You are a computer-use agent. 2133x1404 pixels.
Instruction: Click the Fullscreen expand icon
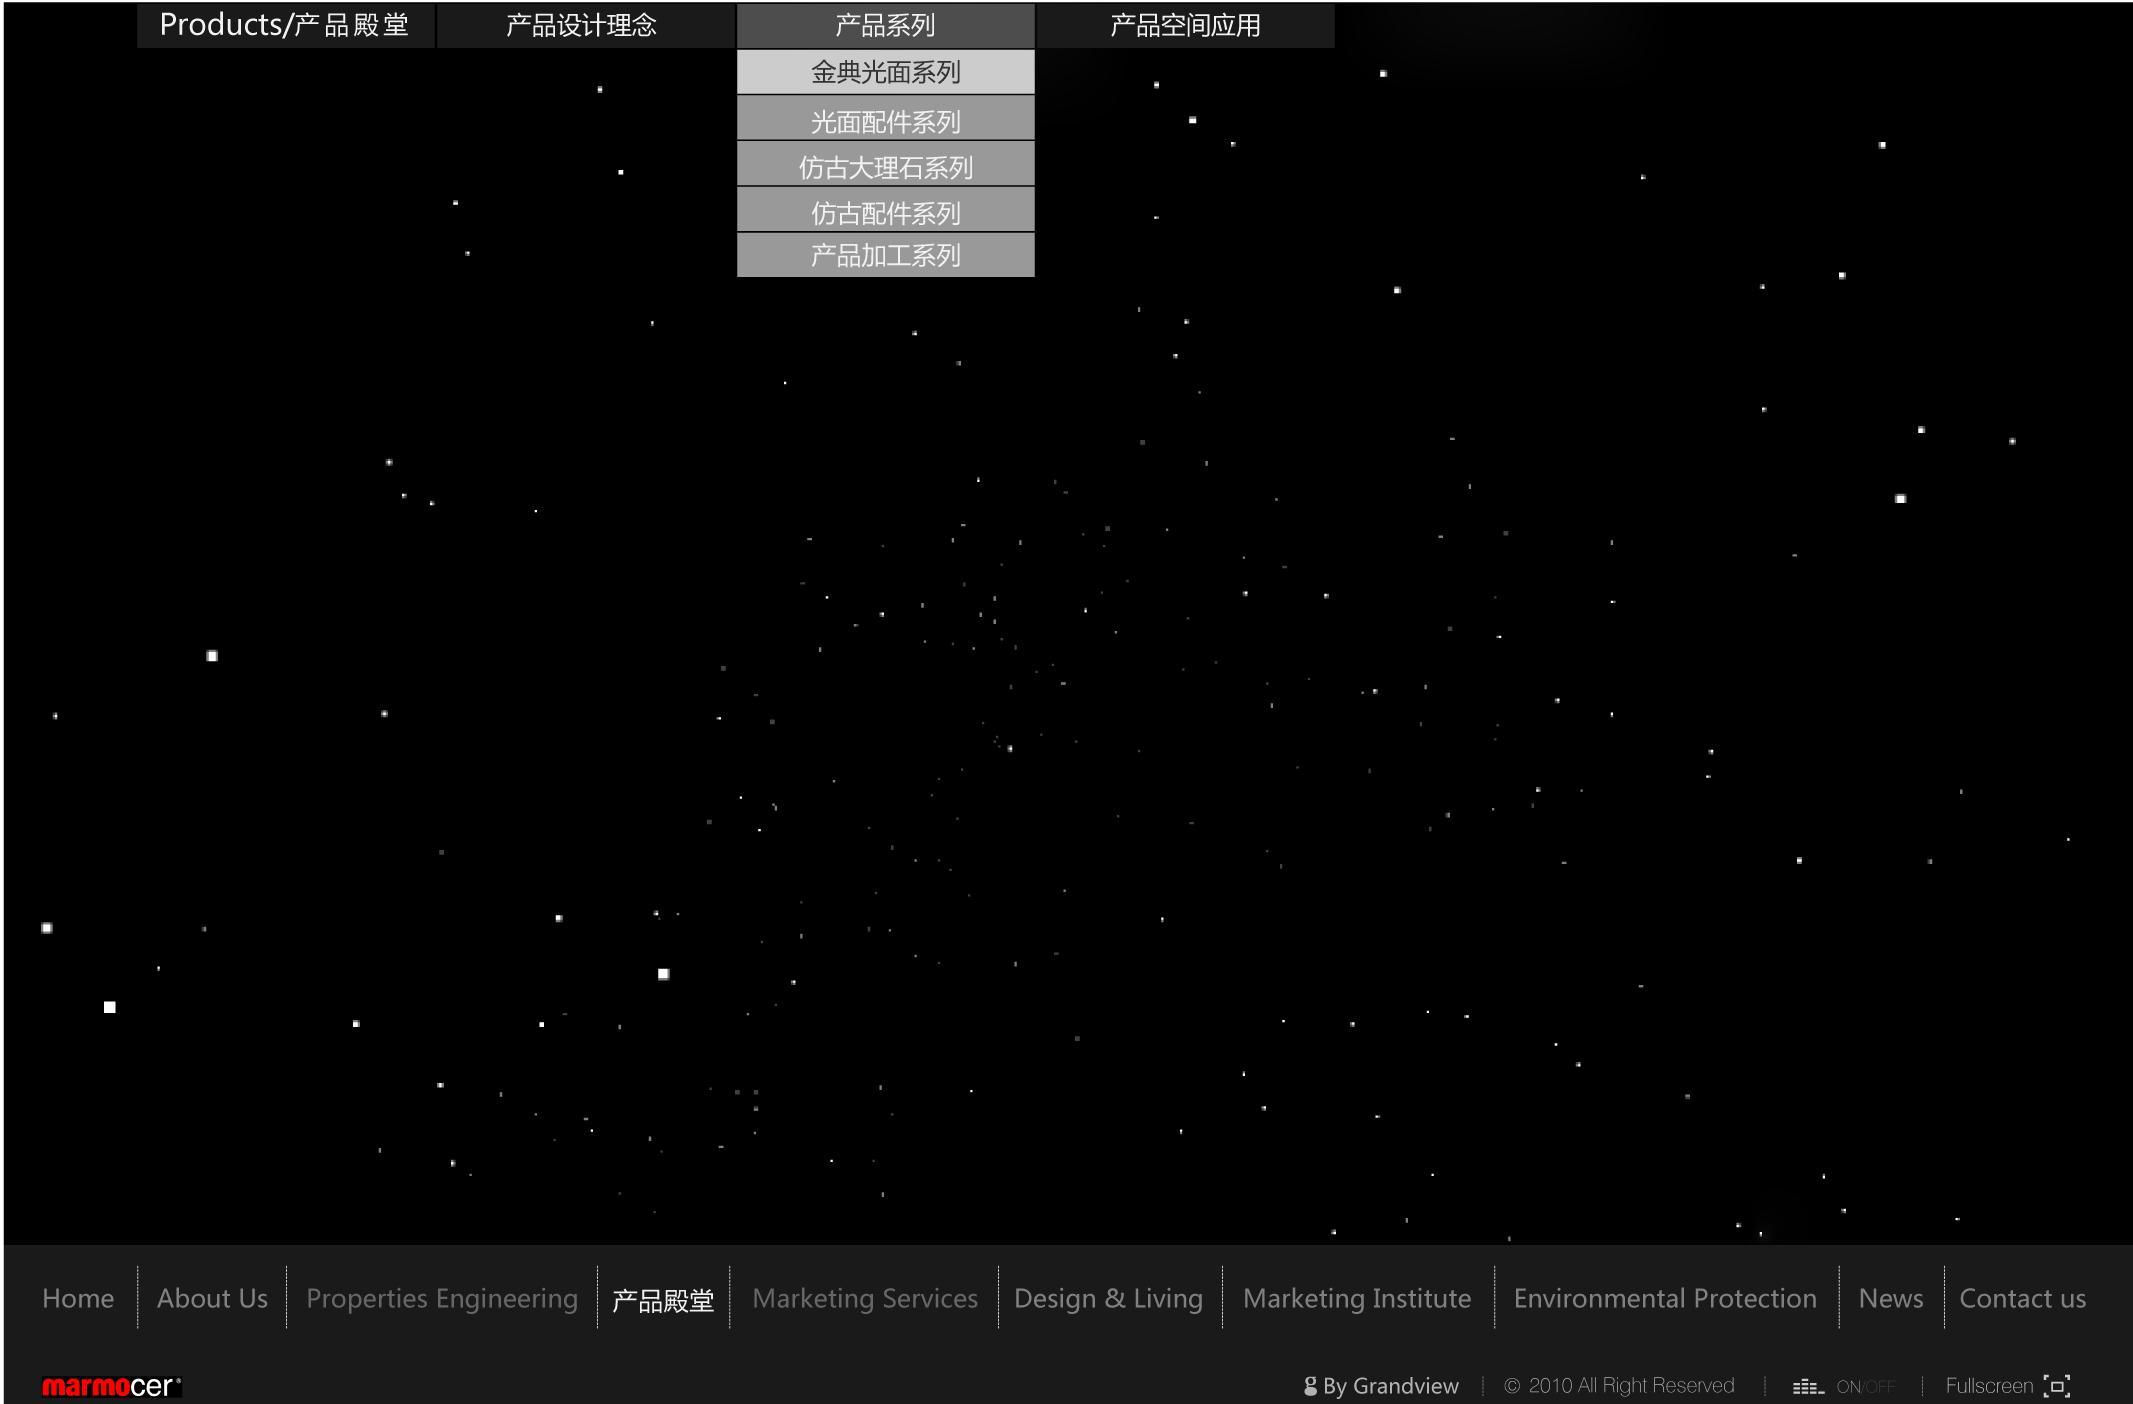tap(2057, 1386)
